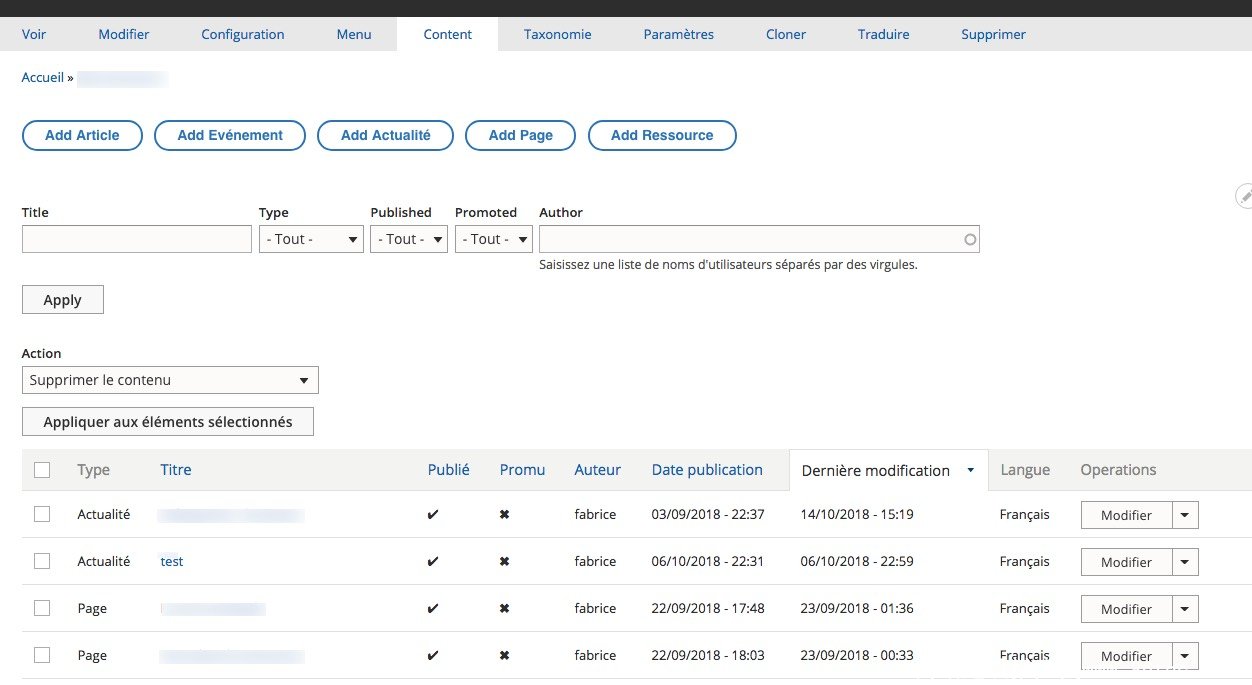Sort the table by Promu column
This screenshot has width=1252, height=685.
(x=523, y=469)
